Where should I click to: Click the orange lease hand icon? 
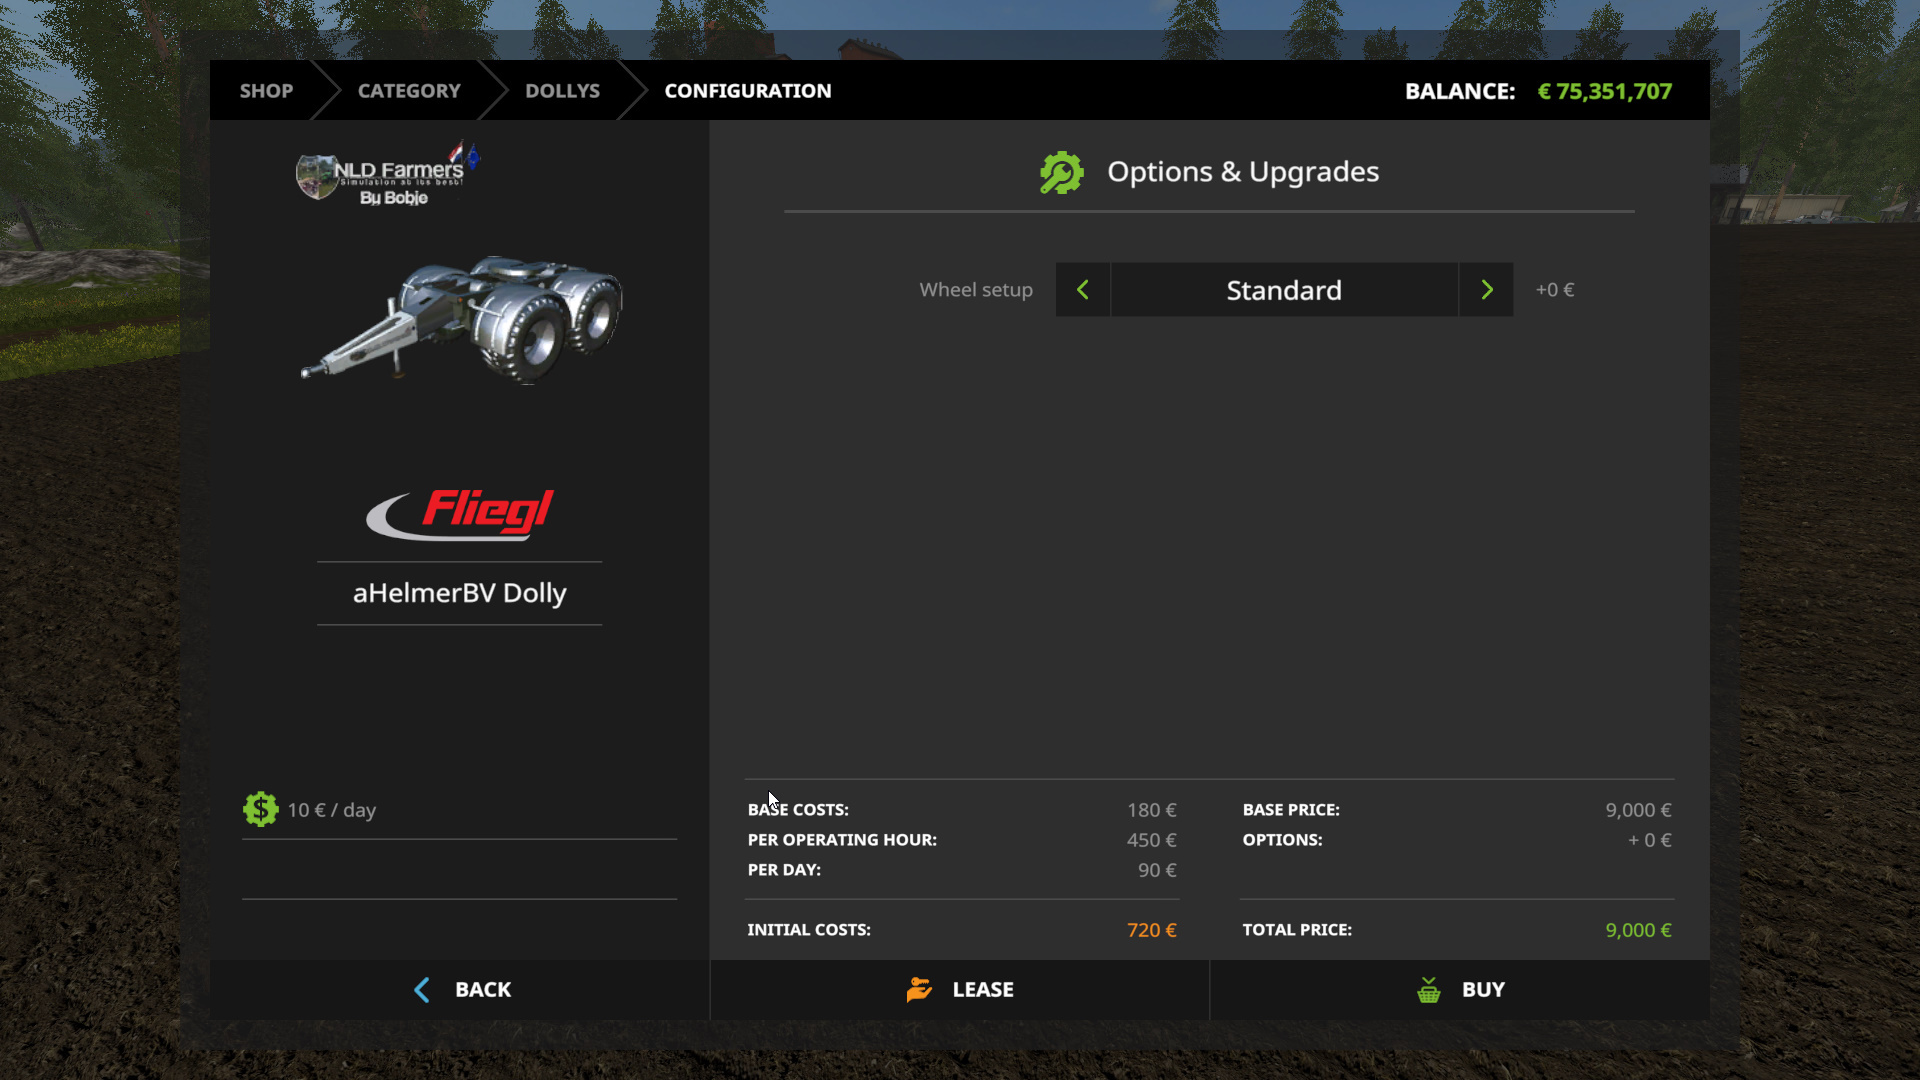919,989
